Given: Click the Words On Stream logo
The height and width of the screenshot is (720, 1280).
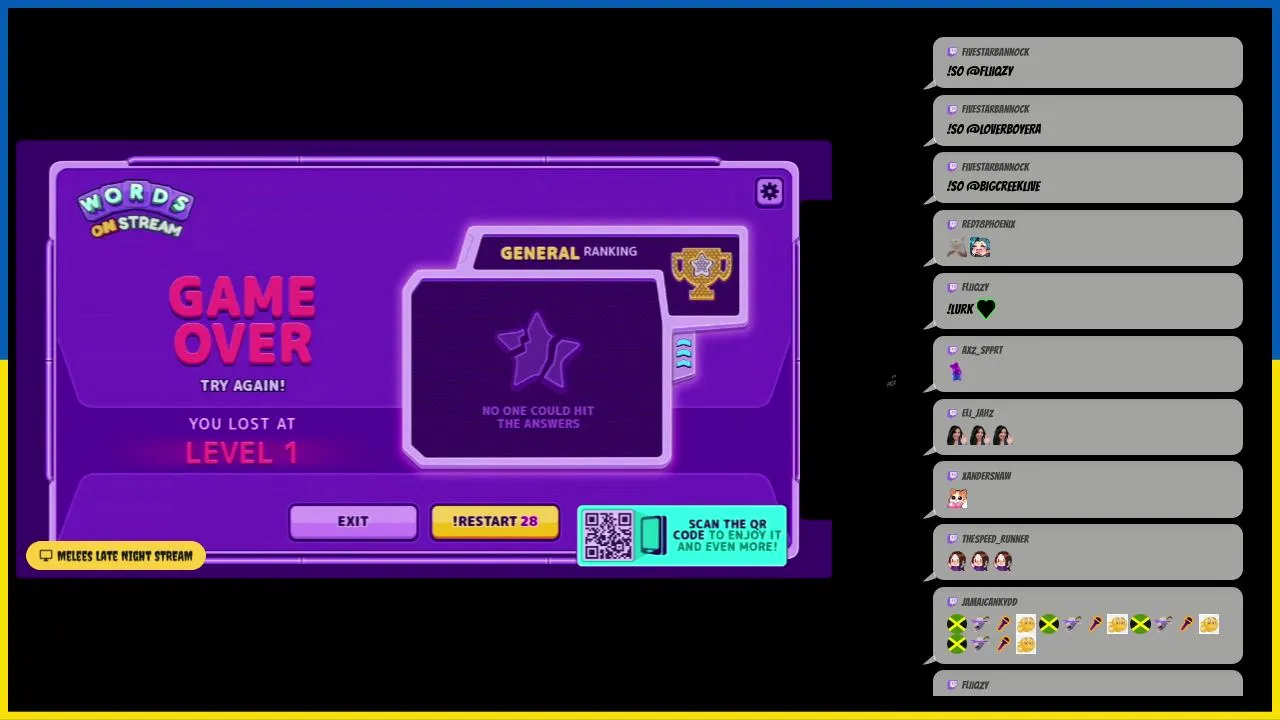Looking at the screenshot, I should [135, 211].
